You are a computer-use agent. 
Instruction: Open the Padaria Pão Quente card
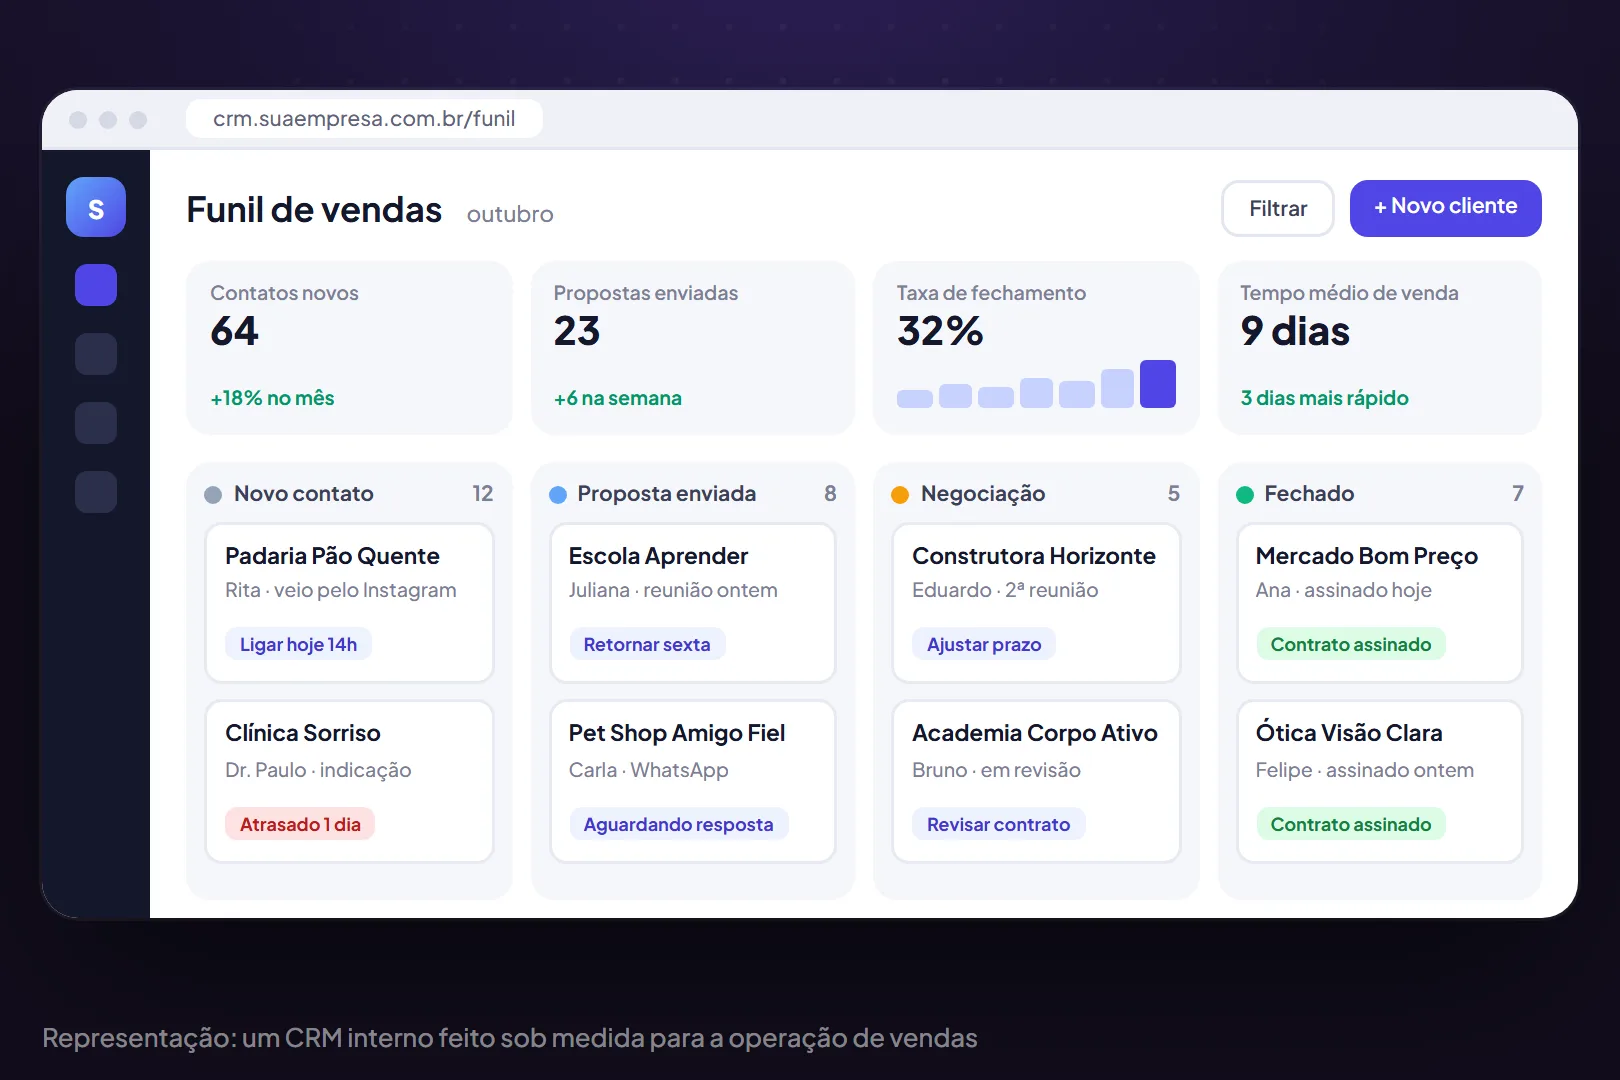tap(349, 603)
